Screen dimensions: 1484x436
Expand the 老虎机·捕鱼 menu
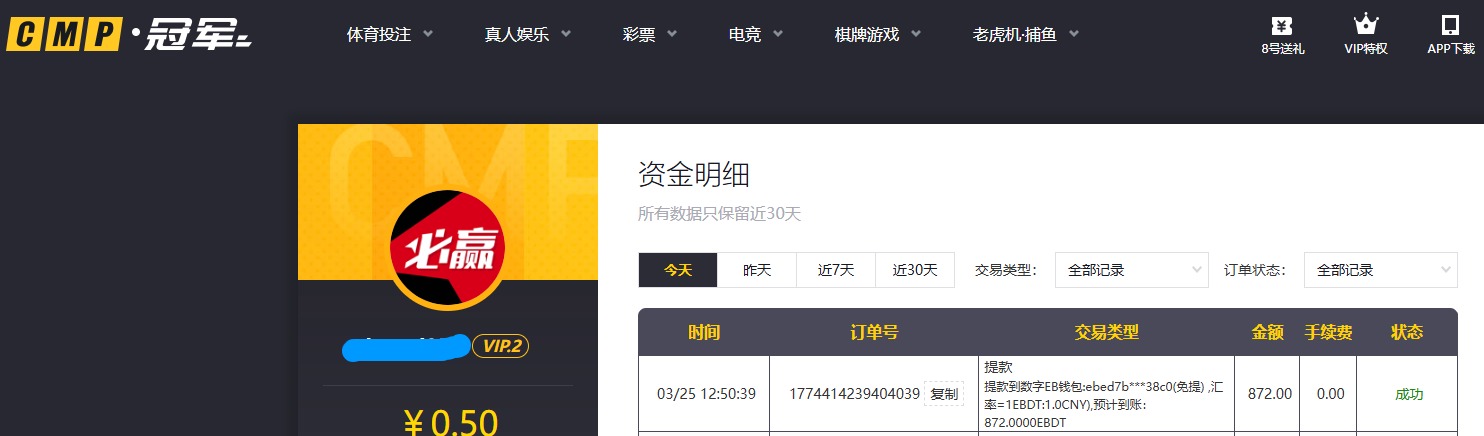pyautogui.click(x=1026, y=34)
